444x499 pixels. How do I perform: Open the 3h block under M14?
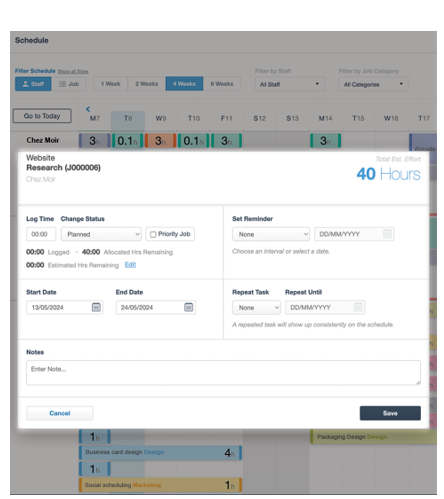coord(325,141)
